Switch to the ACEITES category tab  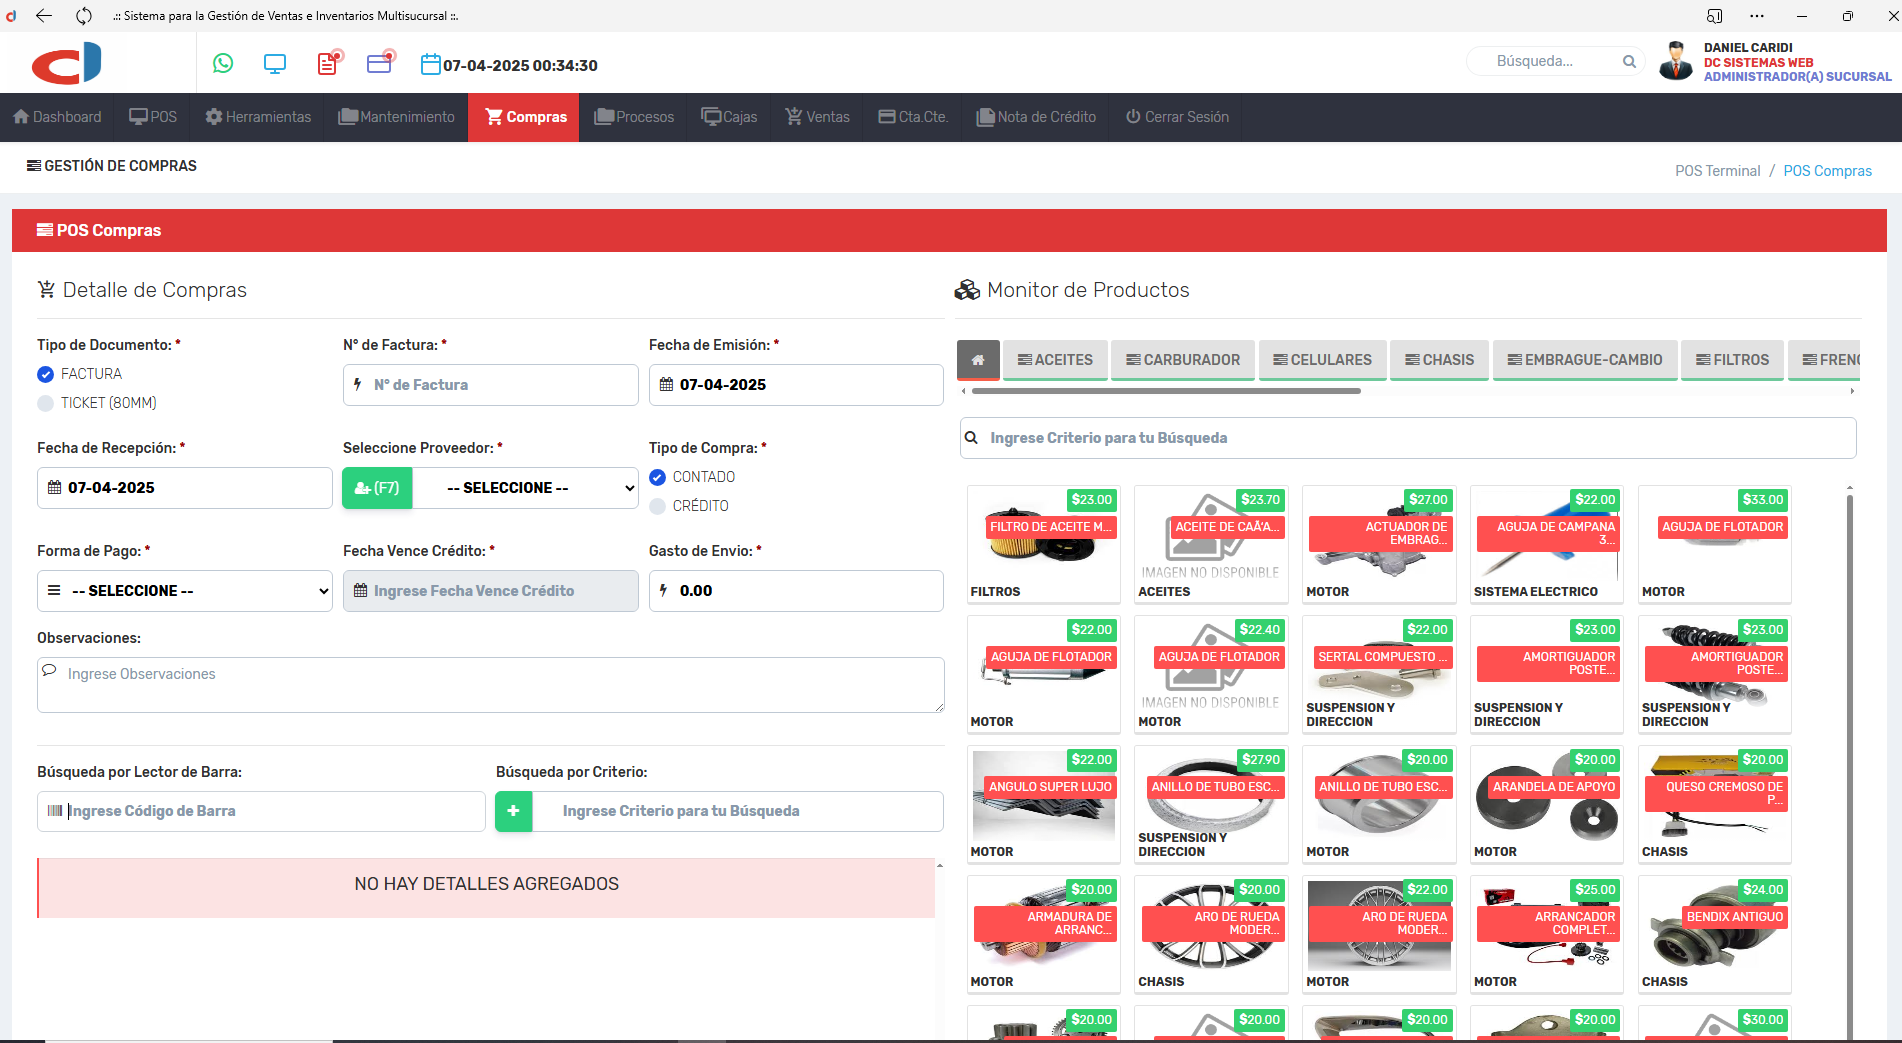pyautogui.click(x=1055, y=360)
